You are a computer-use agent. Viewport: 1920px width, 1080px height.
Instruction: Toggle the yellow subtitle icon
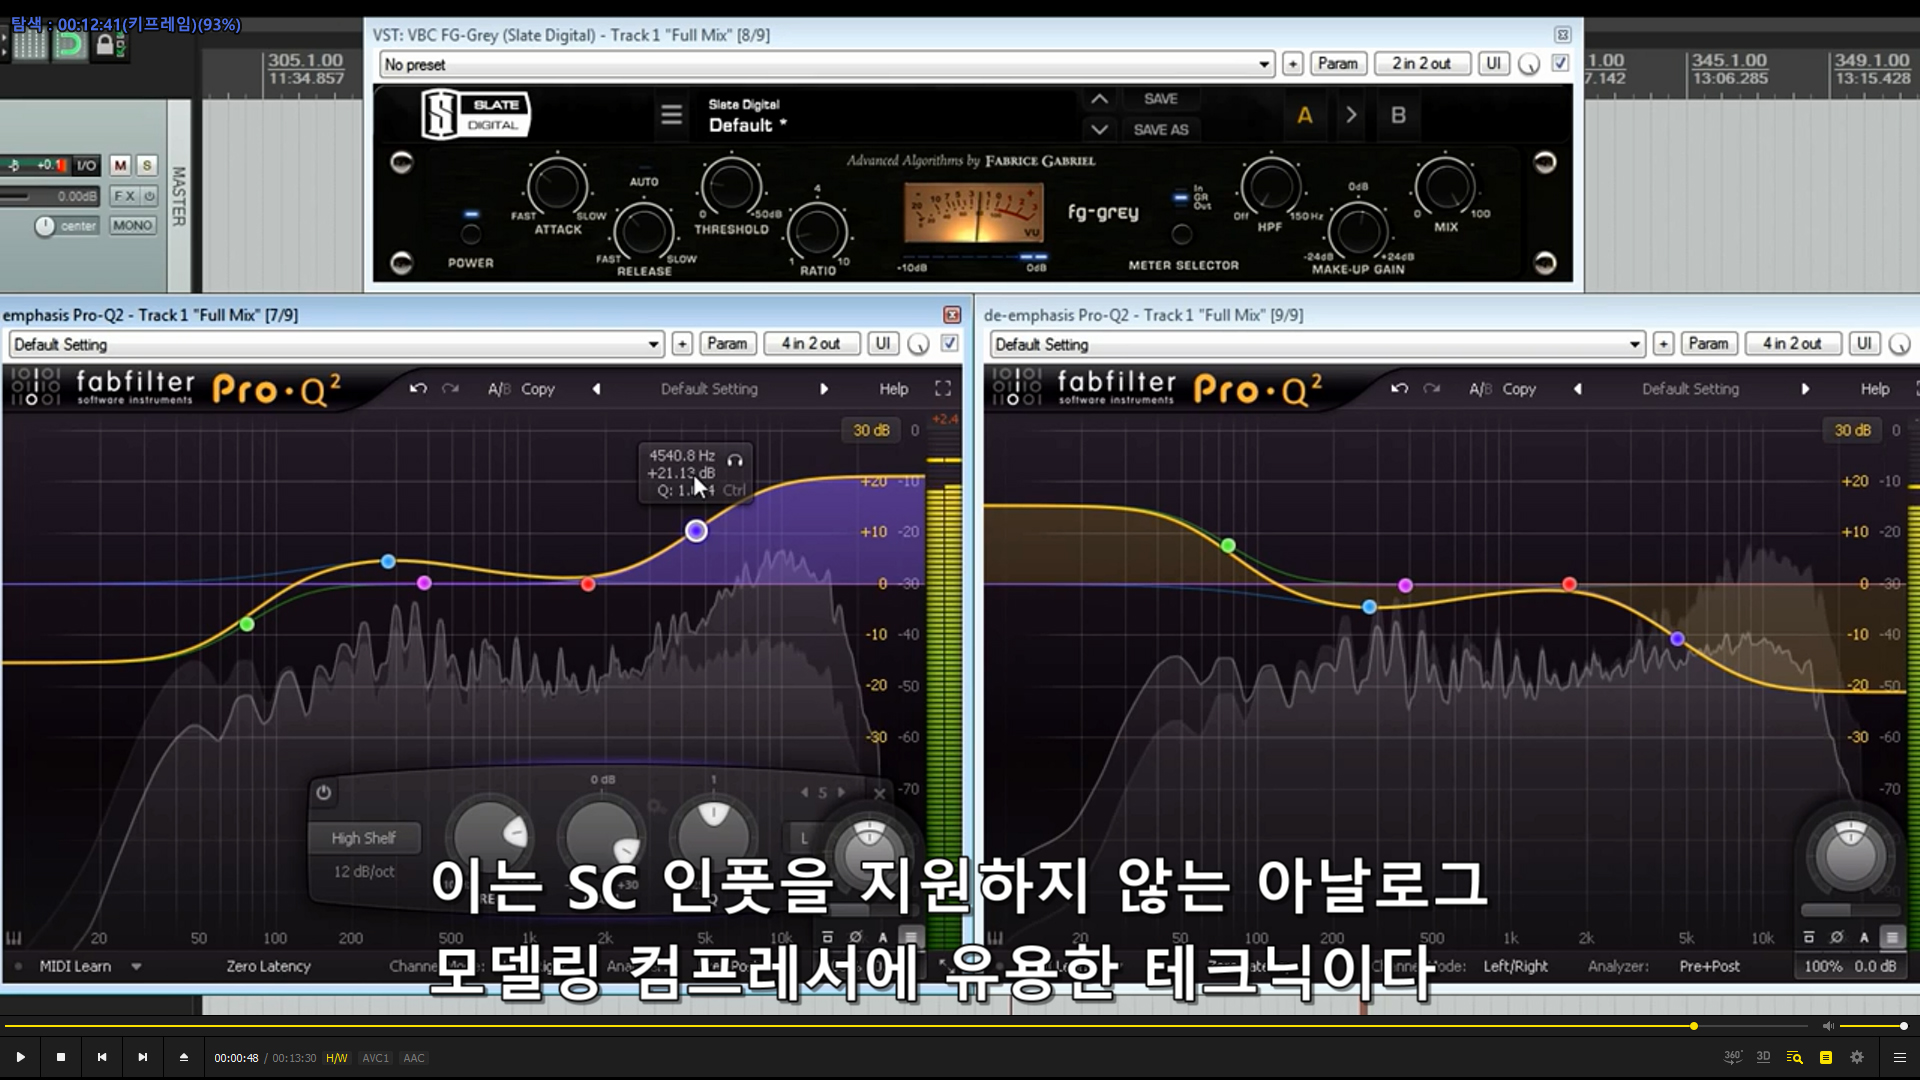(1826, 1057)
